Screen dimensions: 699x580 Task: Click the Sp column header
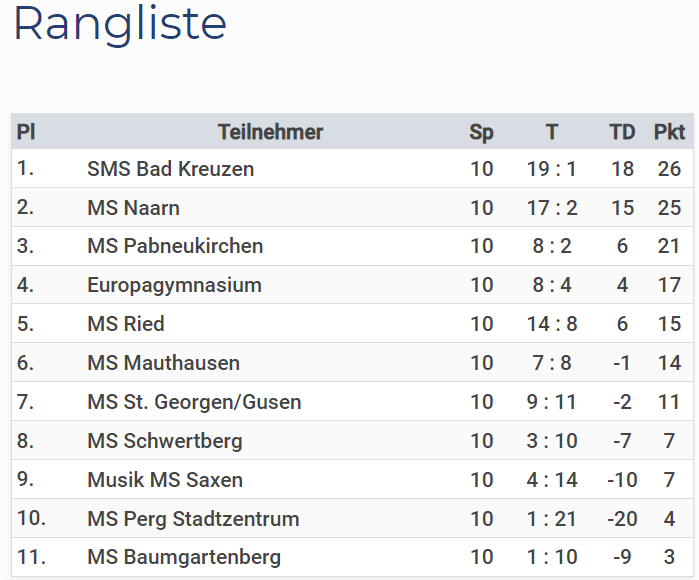(x=481, y=132)
